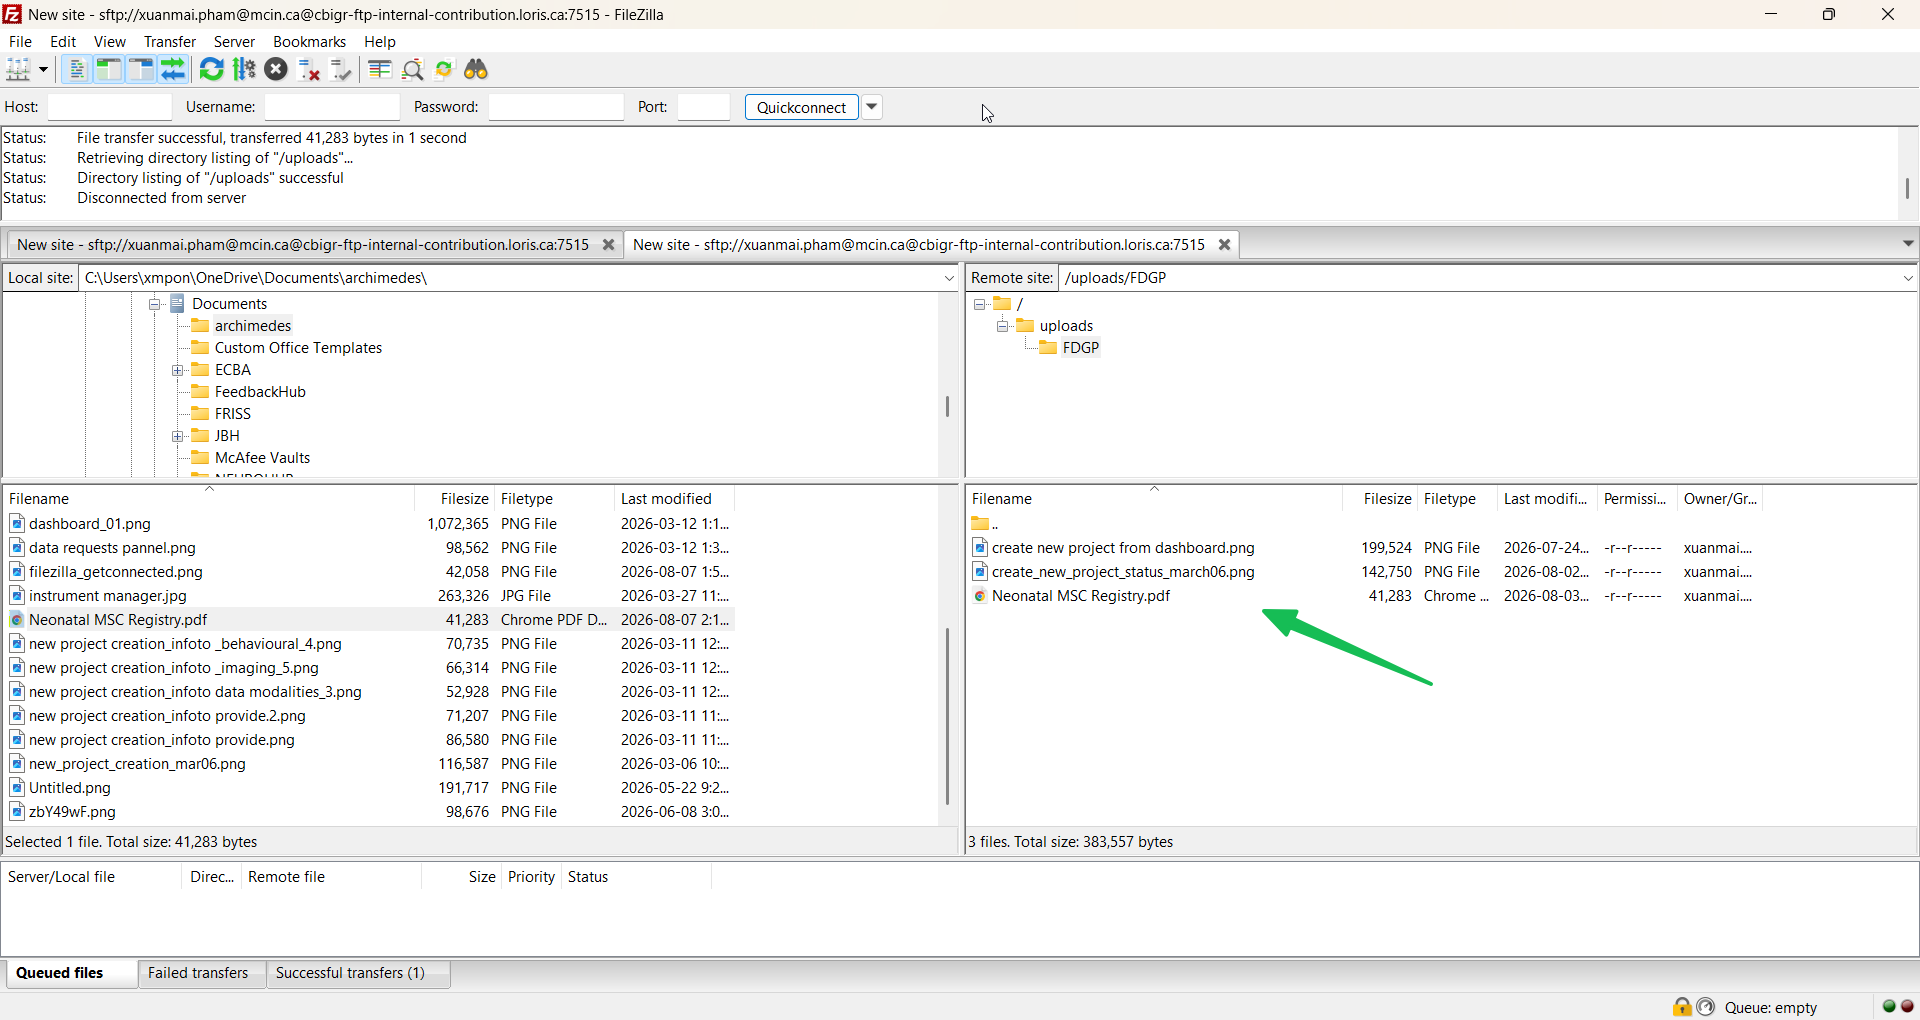Sort local files by Last modified column
This screenshot has height=1020, width=1920.
click(x=674, y=499)
